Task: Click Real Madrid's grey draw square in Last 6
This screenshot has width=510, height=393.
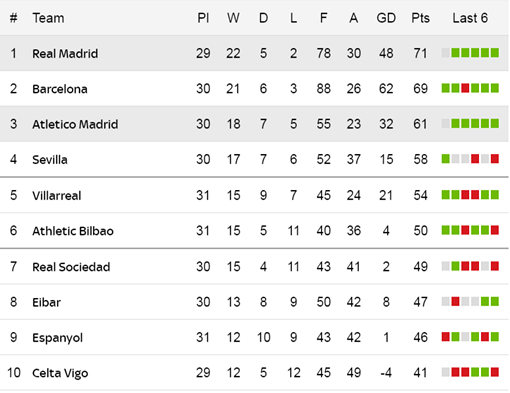Action: click(x=446, y=53)
